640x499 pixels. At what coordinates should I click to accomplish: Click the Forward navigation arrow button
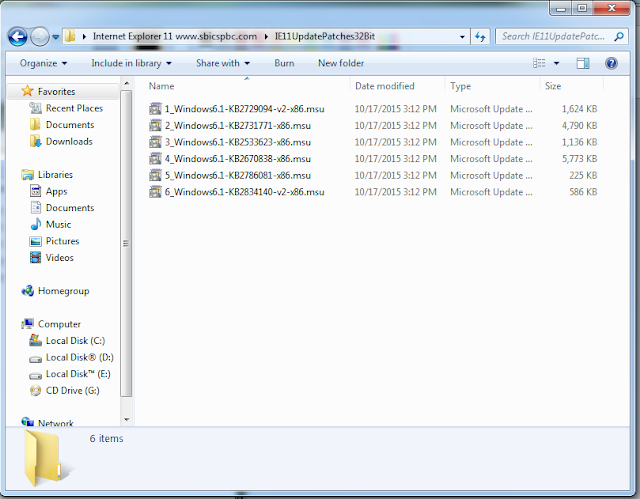click(40, 37)
